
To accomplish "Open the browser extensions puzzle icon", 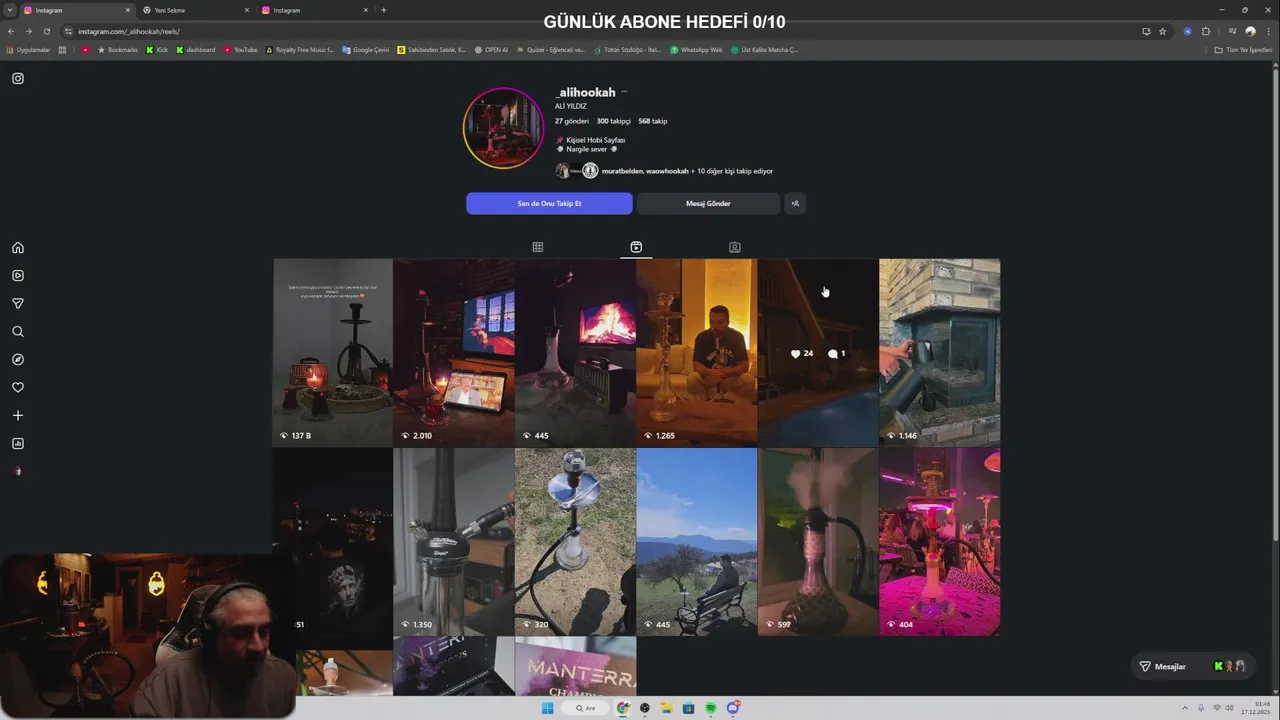I will [x=1205, y=31].
